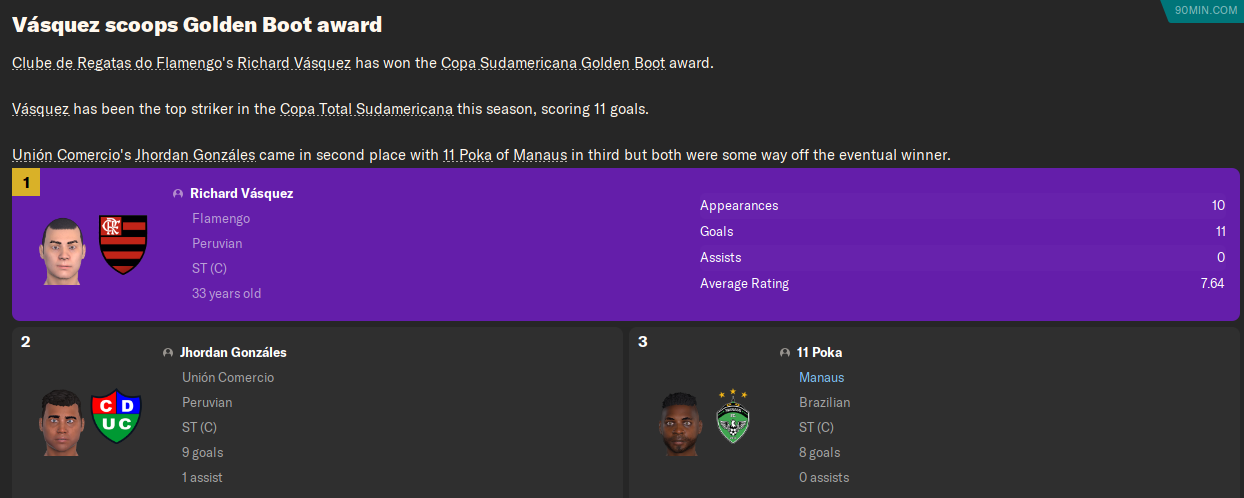Open Jhordan Gonzáles face portrait

click(61, 420)
